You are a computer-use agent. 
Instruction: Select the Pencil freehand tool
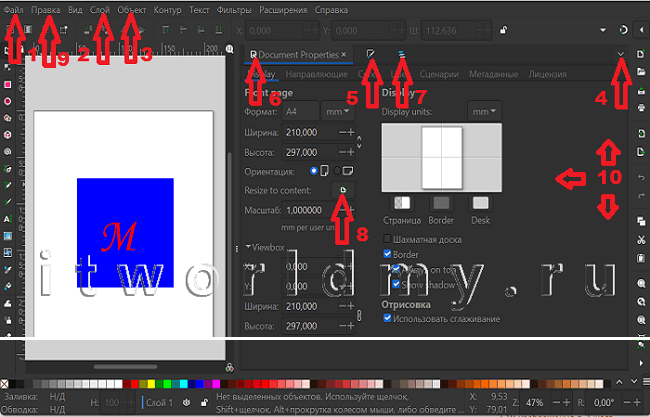point(7,185)
